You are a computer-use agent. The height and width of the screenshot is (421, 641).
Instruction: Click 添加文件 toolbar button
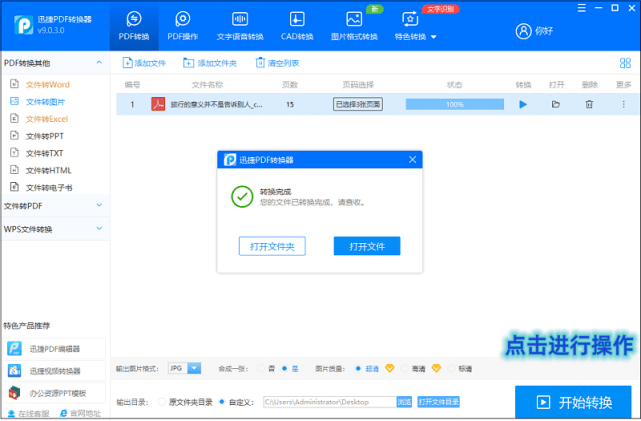[144, 63]
